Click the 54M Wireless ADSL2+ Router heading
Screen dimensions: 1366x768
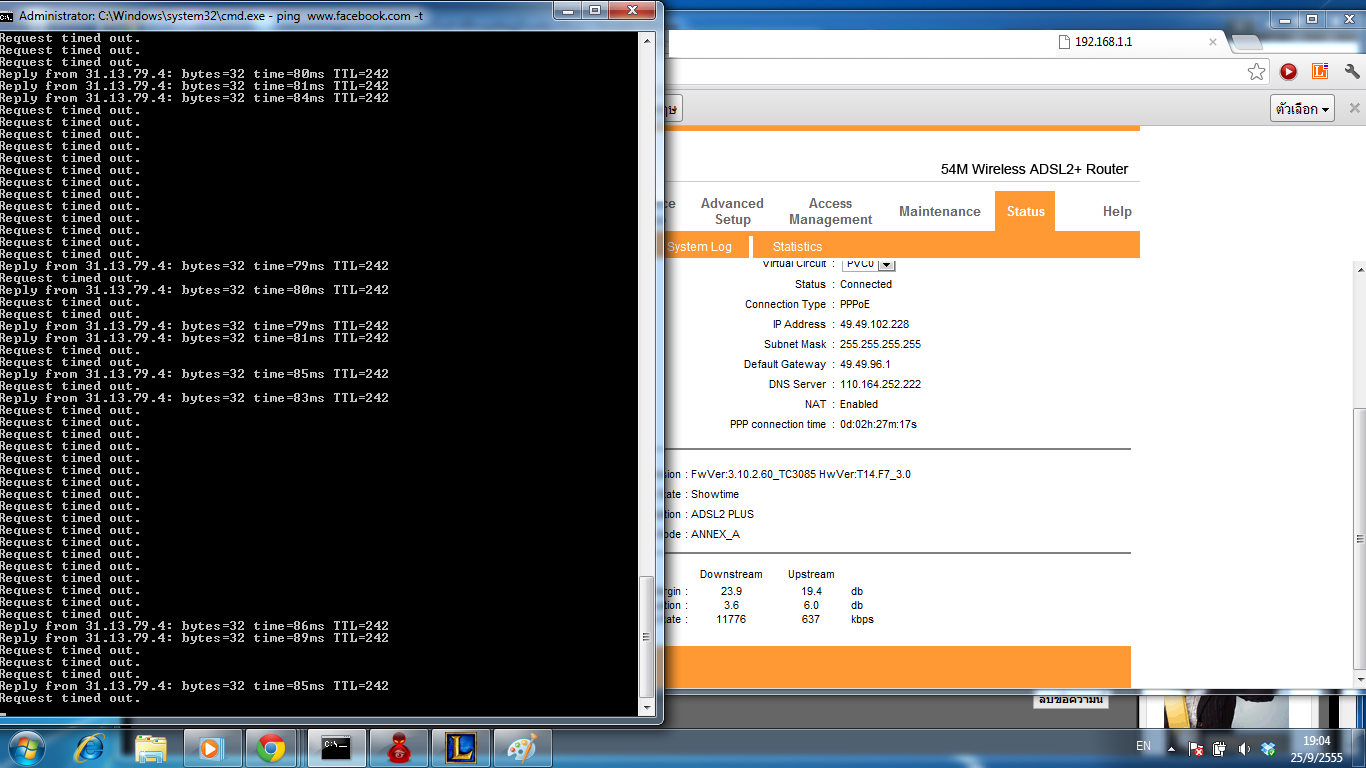point(1034,169)
